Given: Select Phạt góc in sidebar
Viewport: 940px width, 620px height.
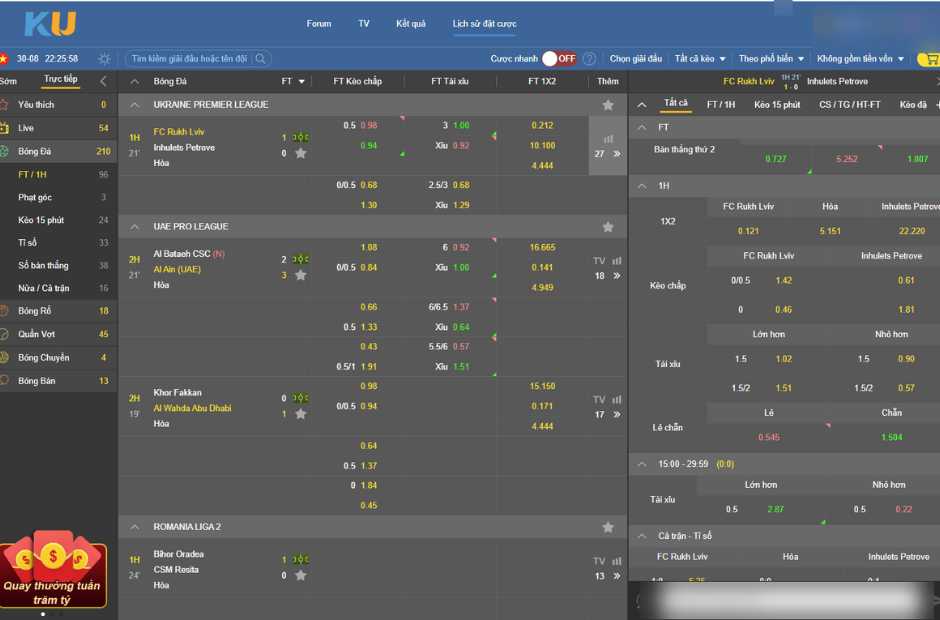Looking at the screenshot, I should pos(35,198).
